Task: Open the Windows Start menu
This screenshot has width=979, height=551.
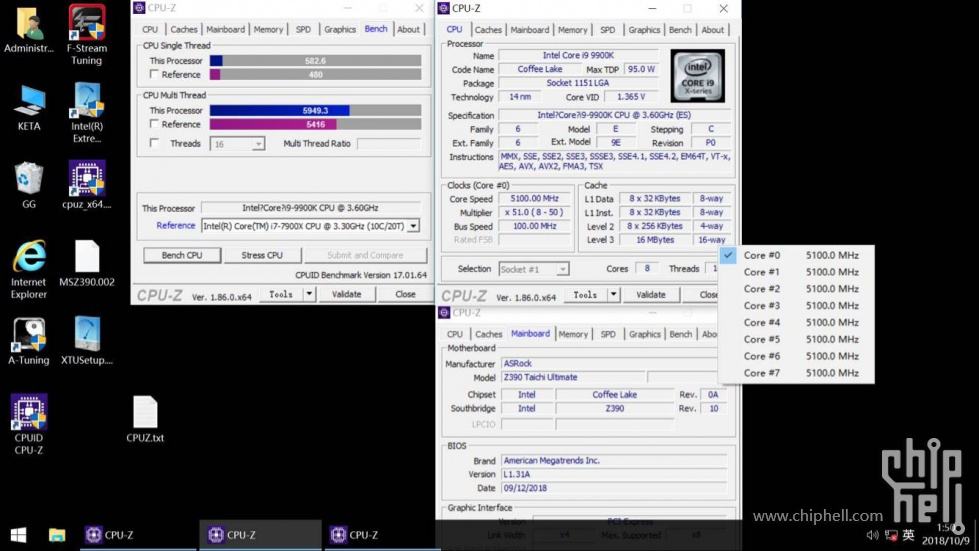Action: coord(18,535)
